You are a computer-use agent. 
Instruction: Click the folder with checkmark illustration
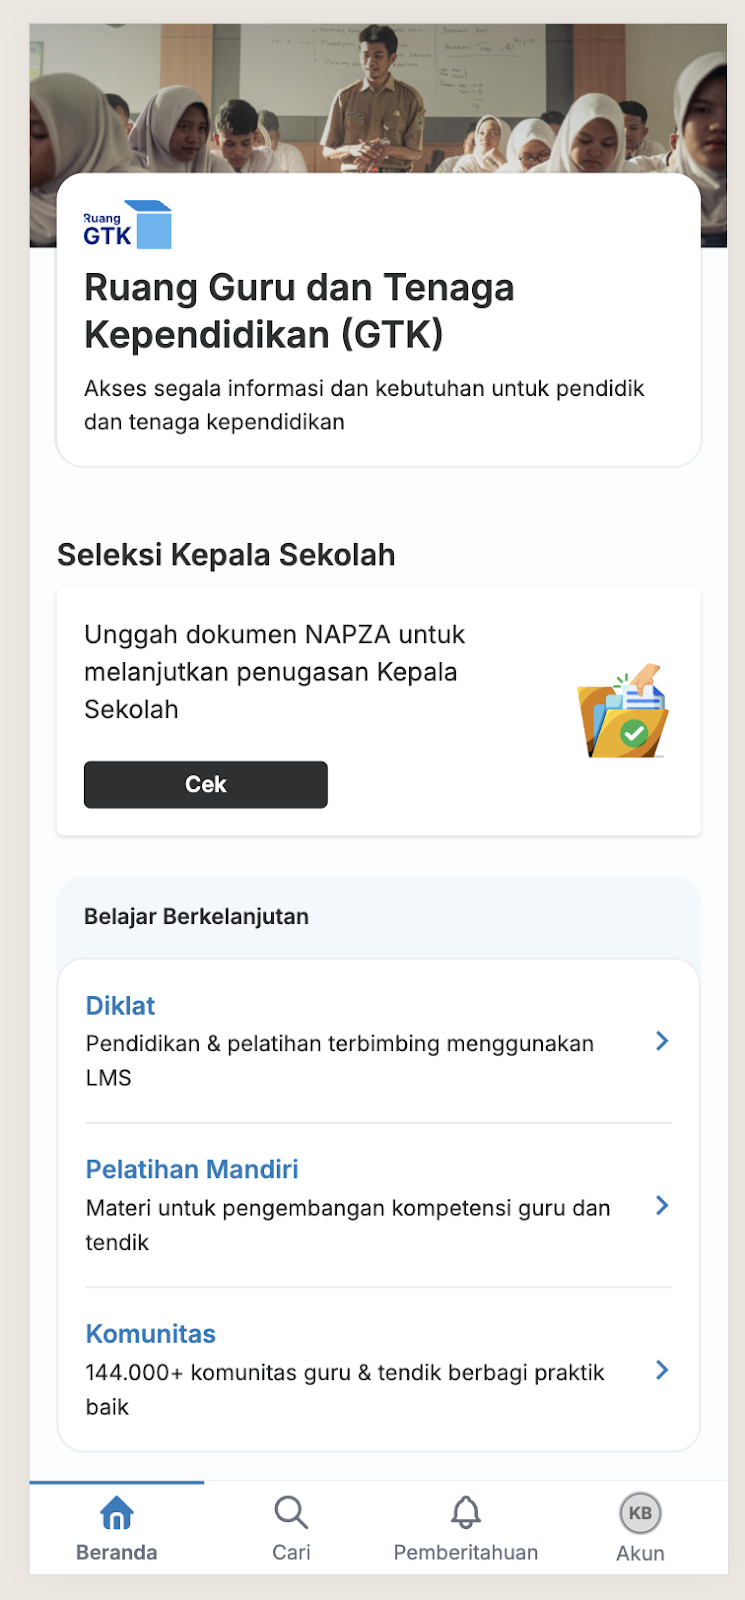[622, 712]
